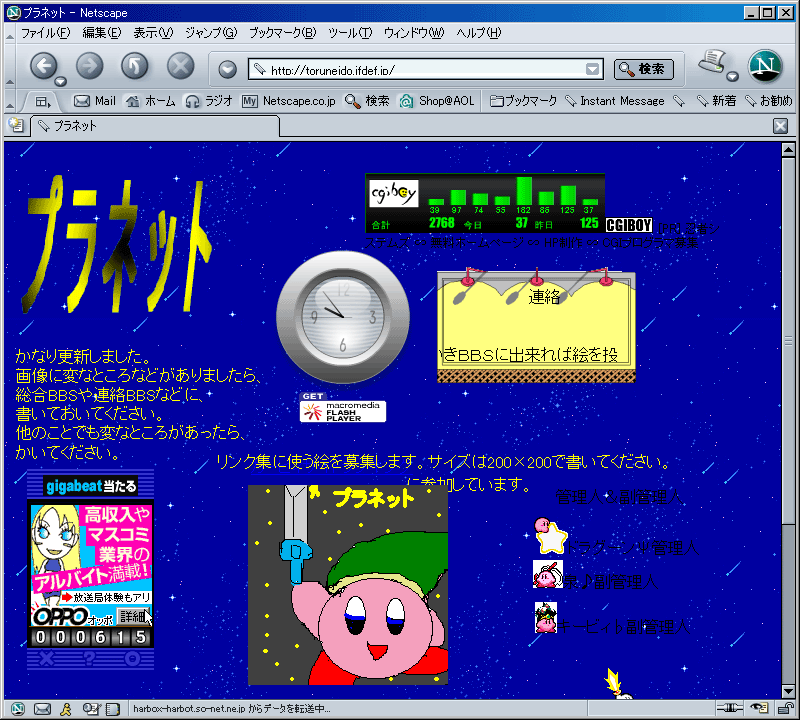Click the Get Macromedia Flash Player badge
800x720 pixels.
tap(343, 407)
